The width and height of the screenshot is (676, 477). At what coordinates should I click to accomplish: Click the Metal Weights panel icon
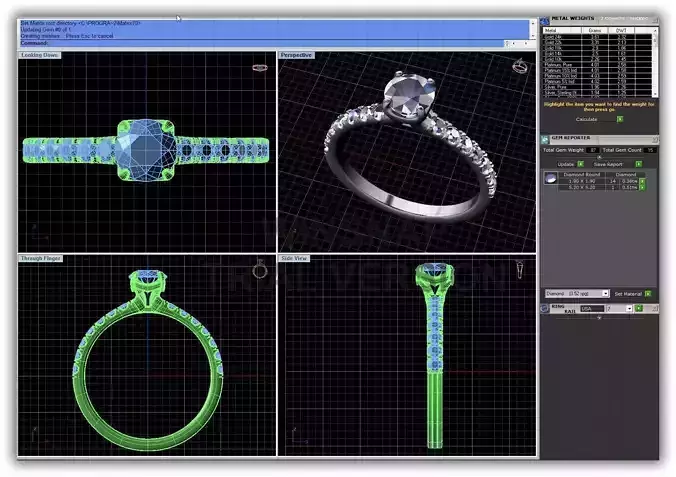tap(545, 20)
